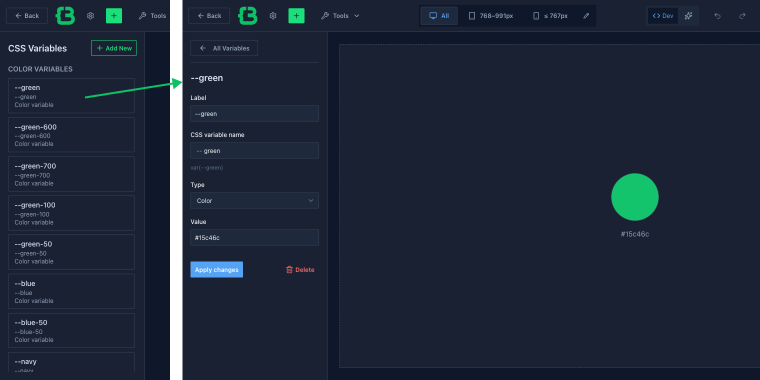Select the --green-50 variable card
The height and width of the screenshot is (380, 760).
point(71,252)
